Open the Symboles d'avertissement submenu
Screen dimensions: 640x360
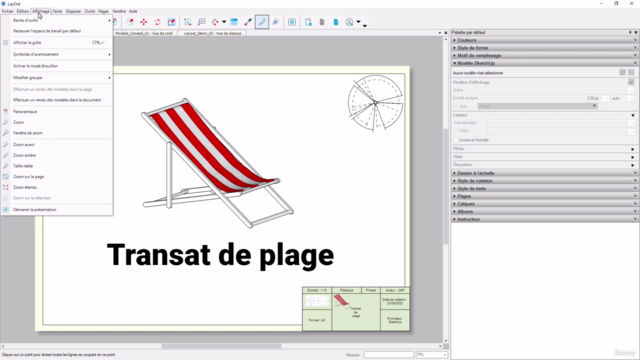coord(57,54)
